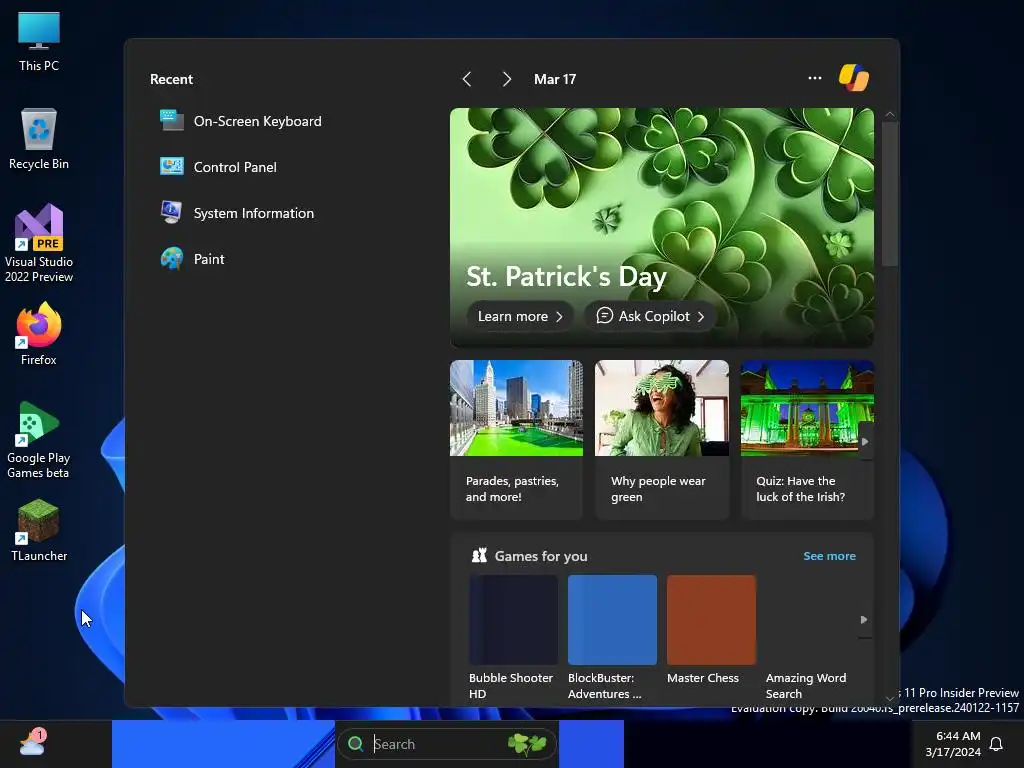Click the search panel scrollbar down arrow
Image resolution: width=1024 pixels, height=768 pixels.
[889, 698]
